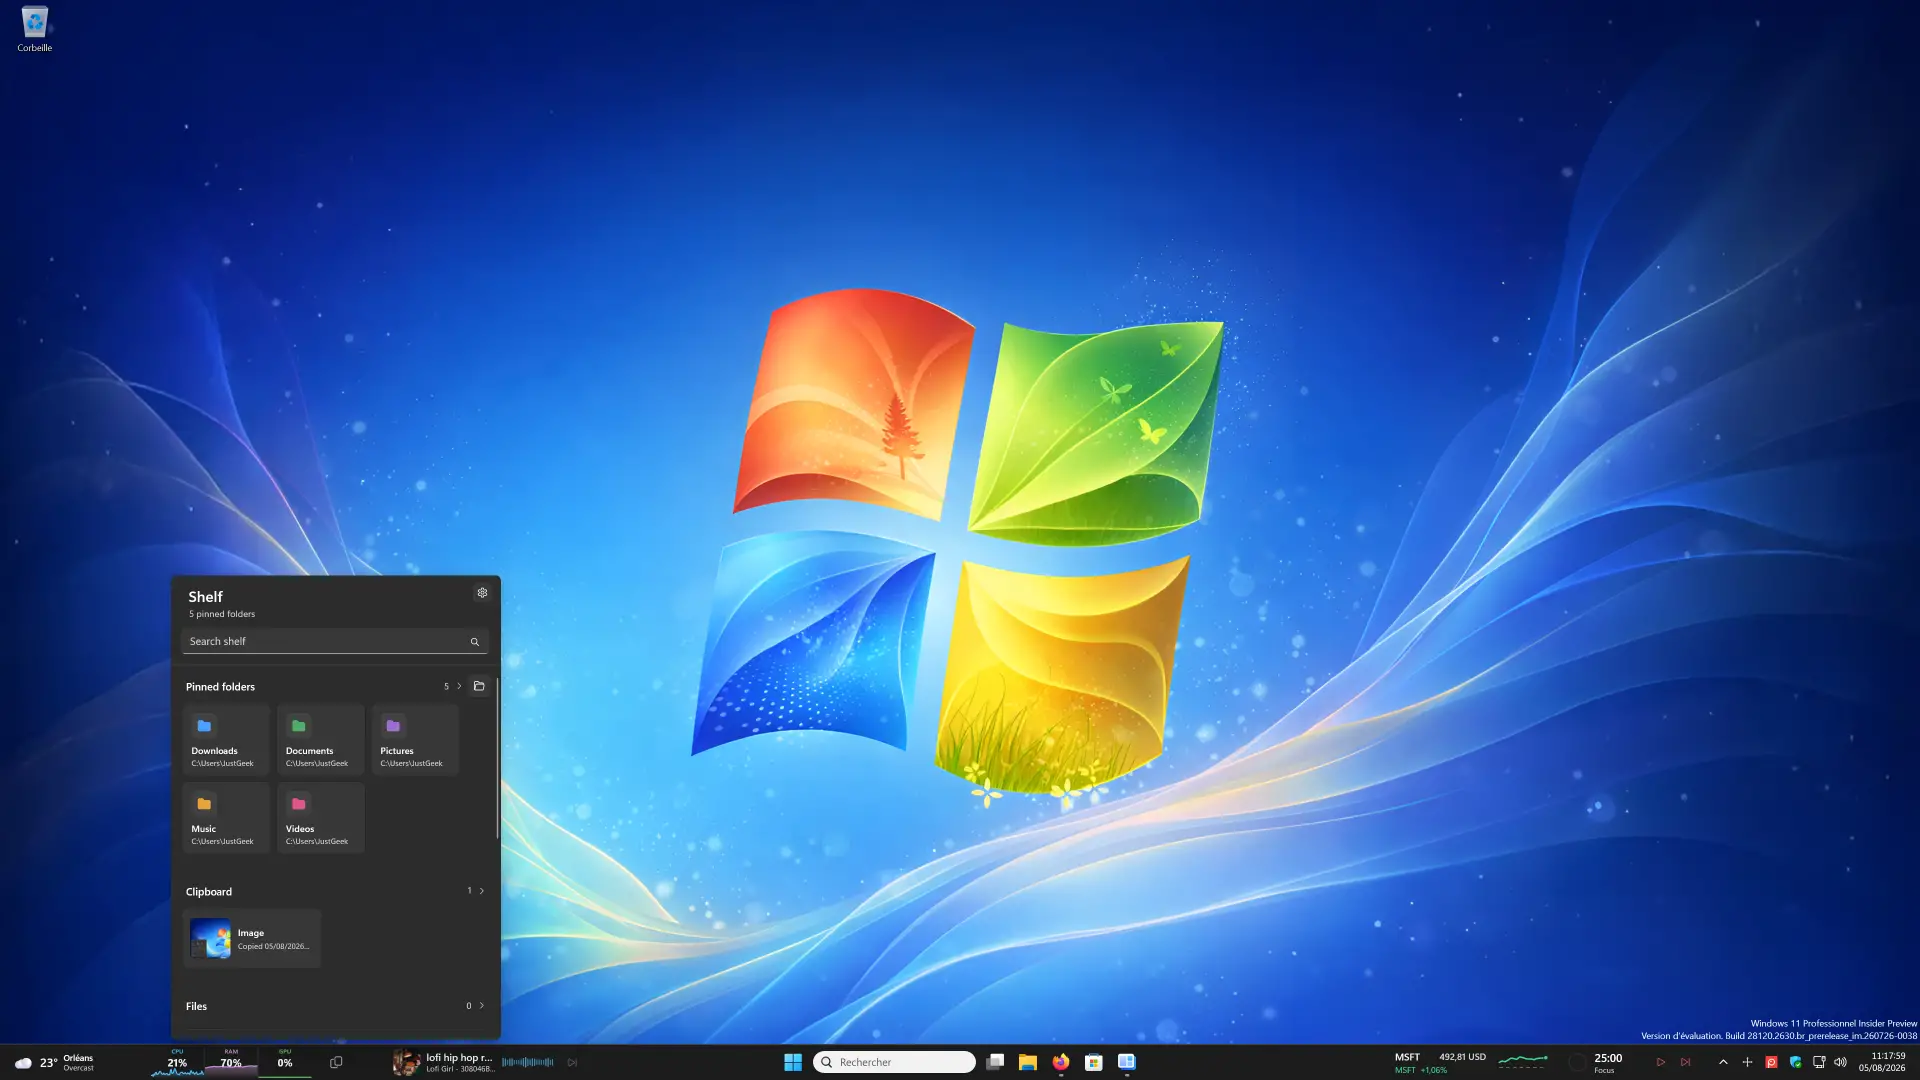
Task: Open File Explorer from the taskbar
Action: pyautogui.click(x=1028, y=1062)
